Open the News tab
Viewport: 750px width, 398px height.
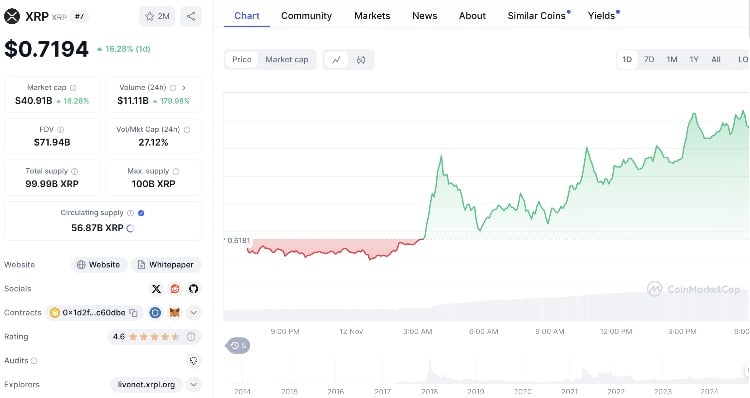tap(425, 16)
